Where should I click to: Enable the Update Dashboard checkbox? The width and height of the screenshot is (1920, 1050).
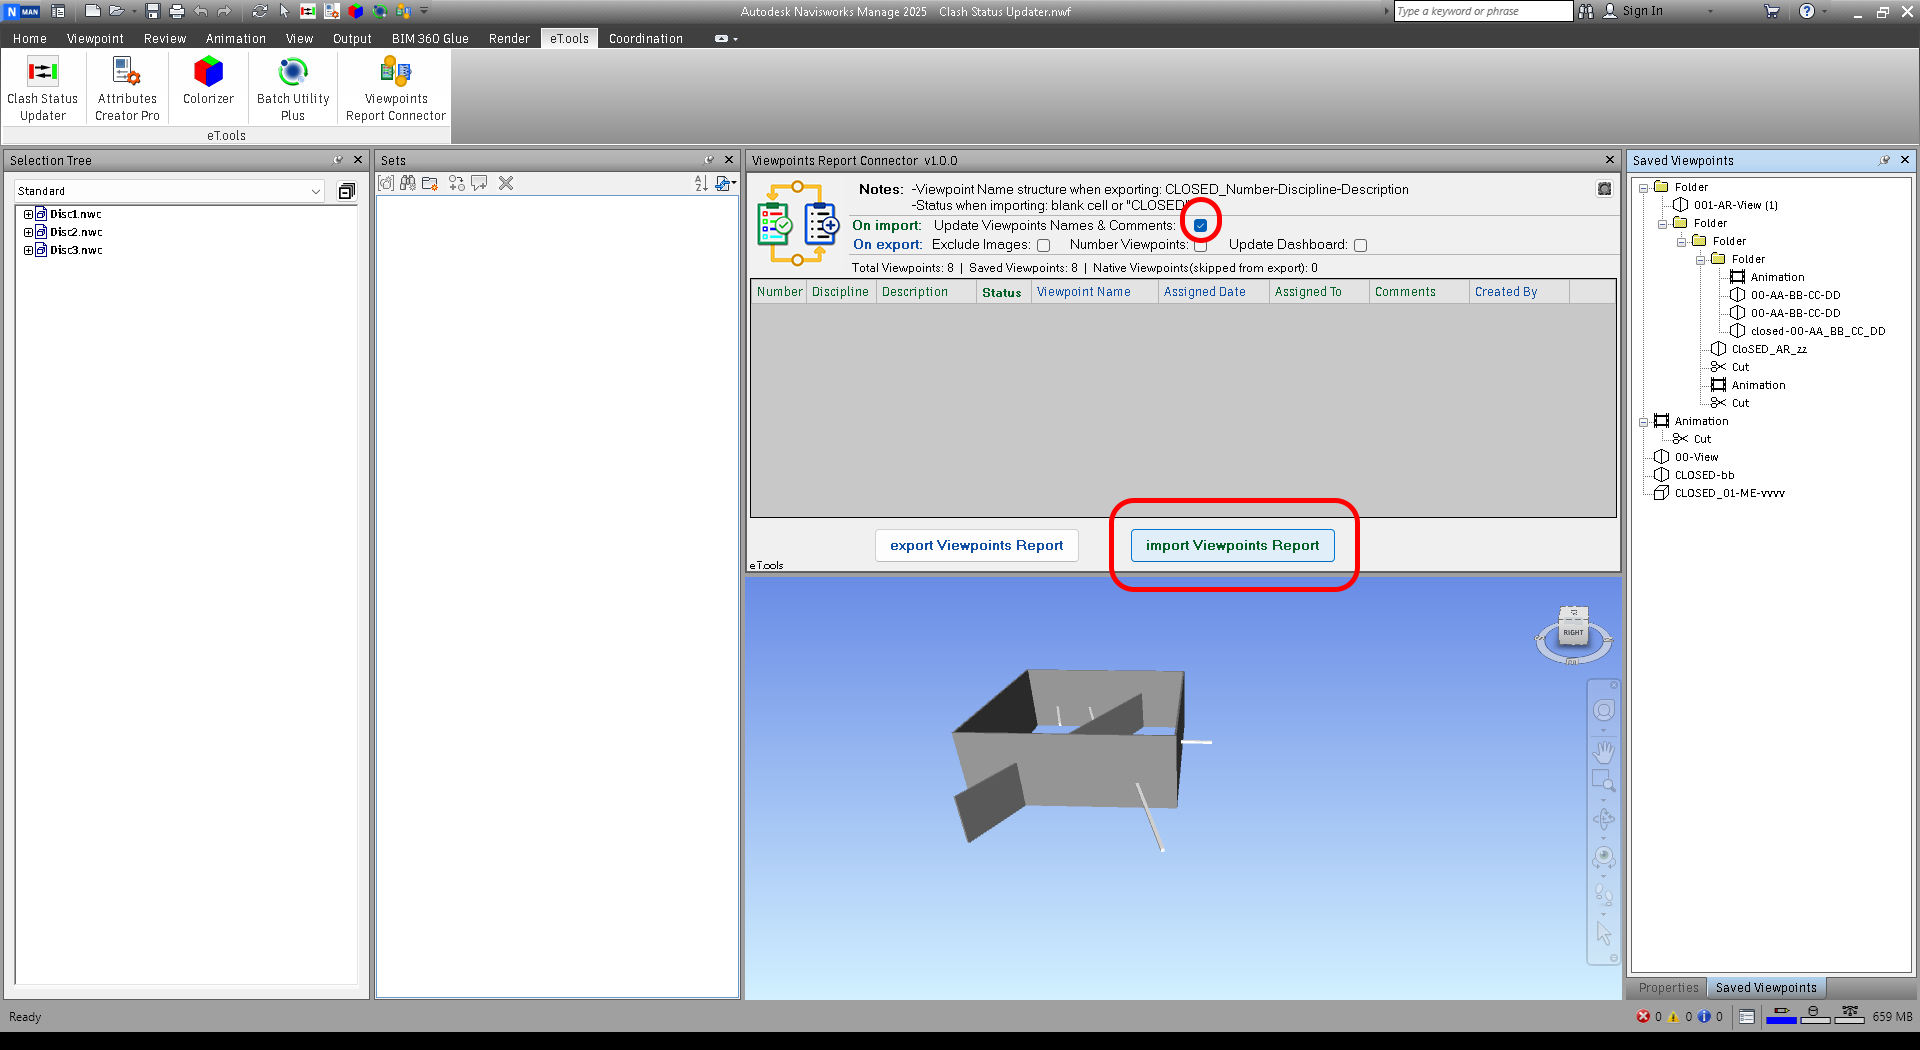tap(1360, 245)
